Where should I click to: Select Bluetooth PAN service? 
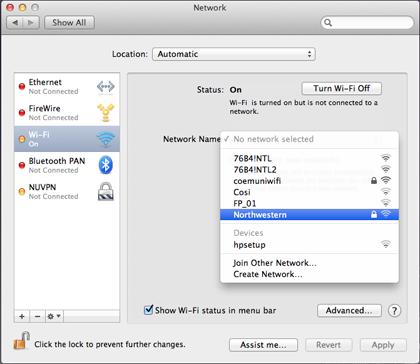coord(67,165)
